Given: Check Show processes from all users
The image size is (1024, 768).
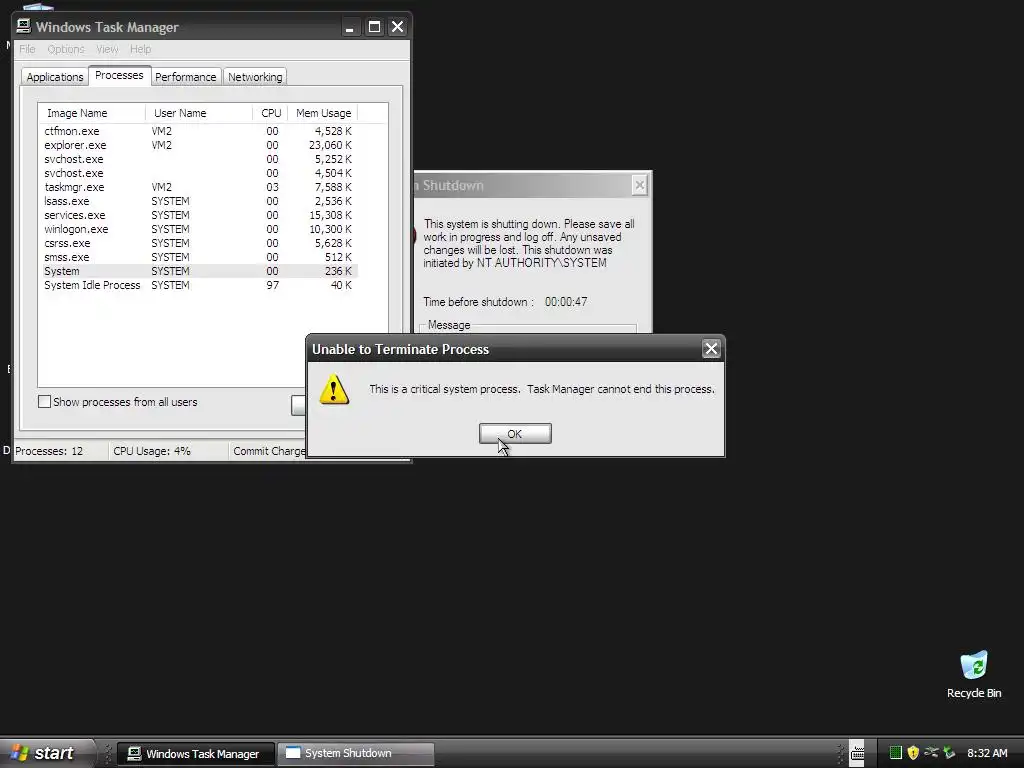Looking at the screenshot, I should [44, 402].
